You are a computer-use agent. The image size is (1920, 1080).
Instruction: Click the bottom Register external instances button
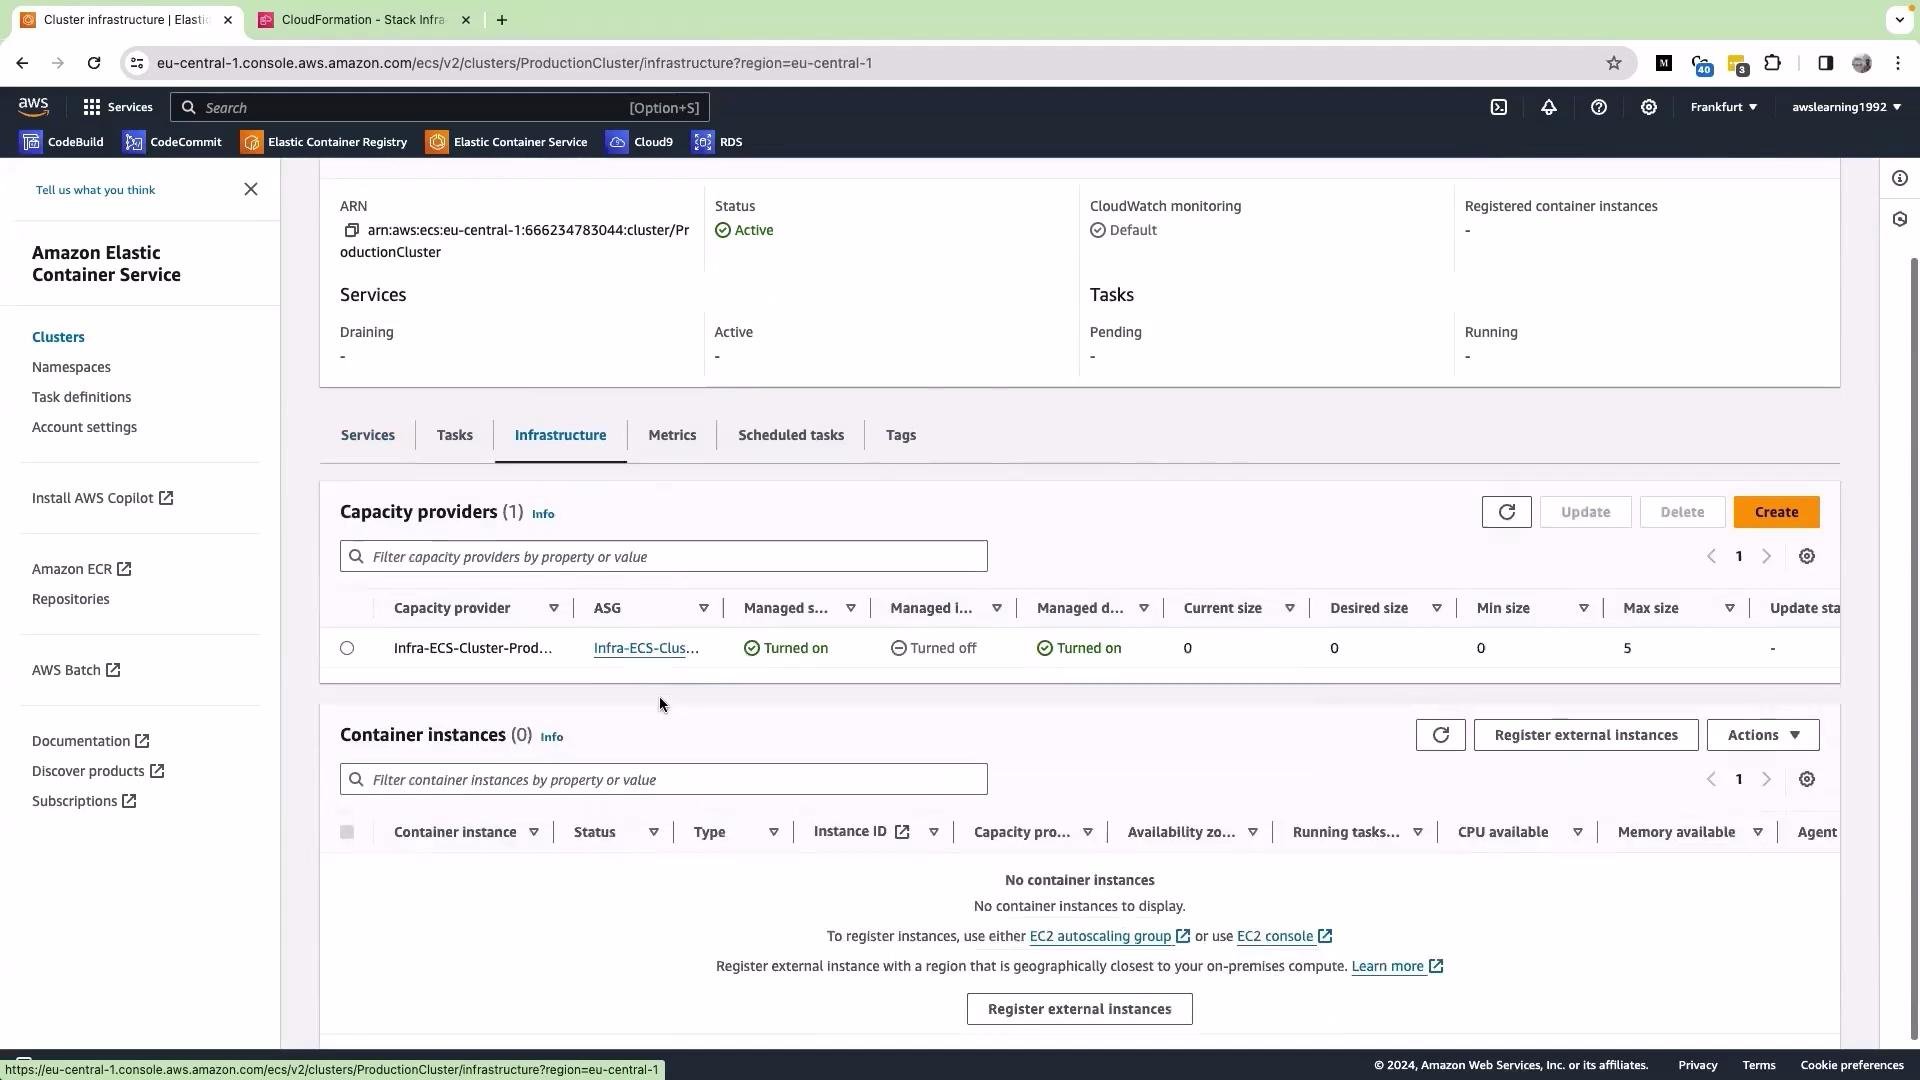click(x=1079, y=1009)
